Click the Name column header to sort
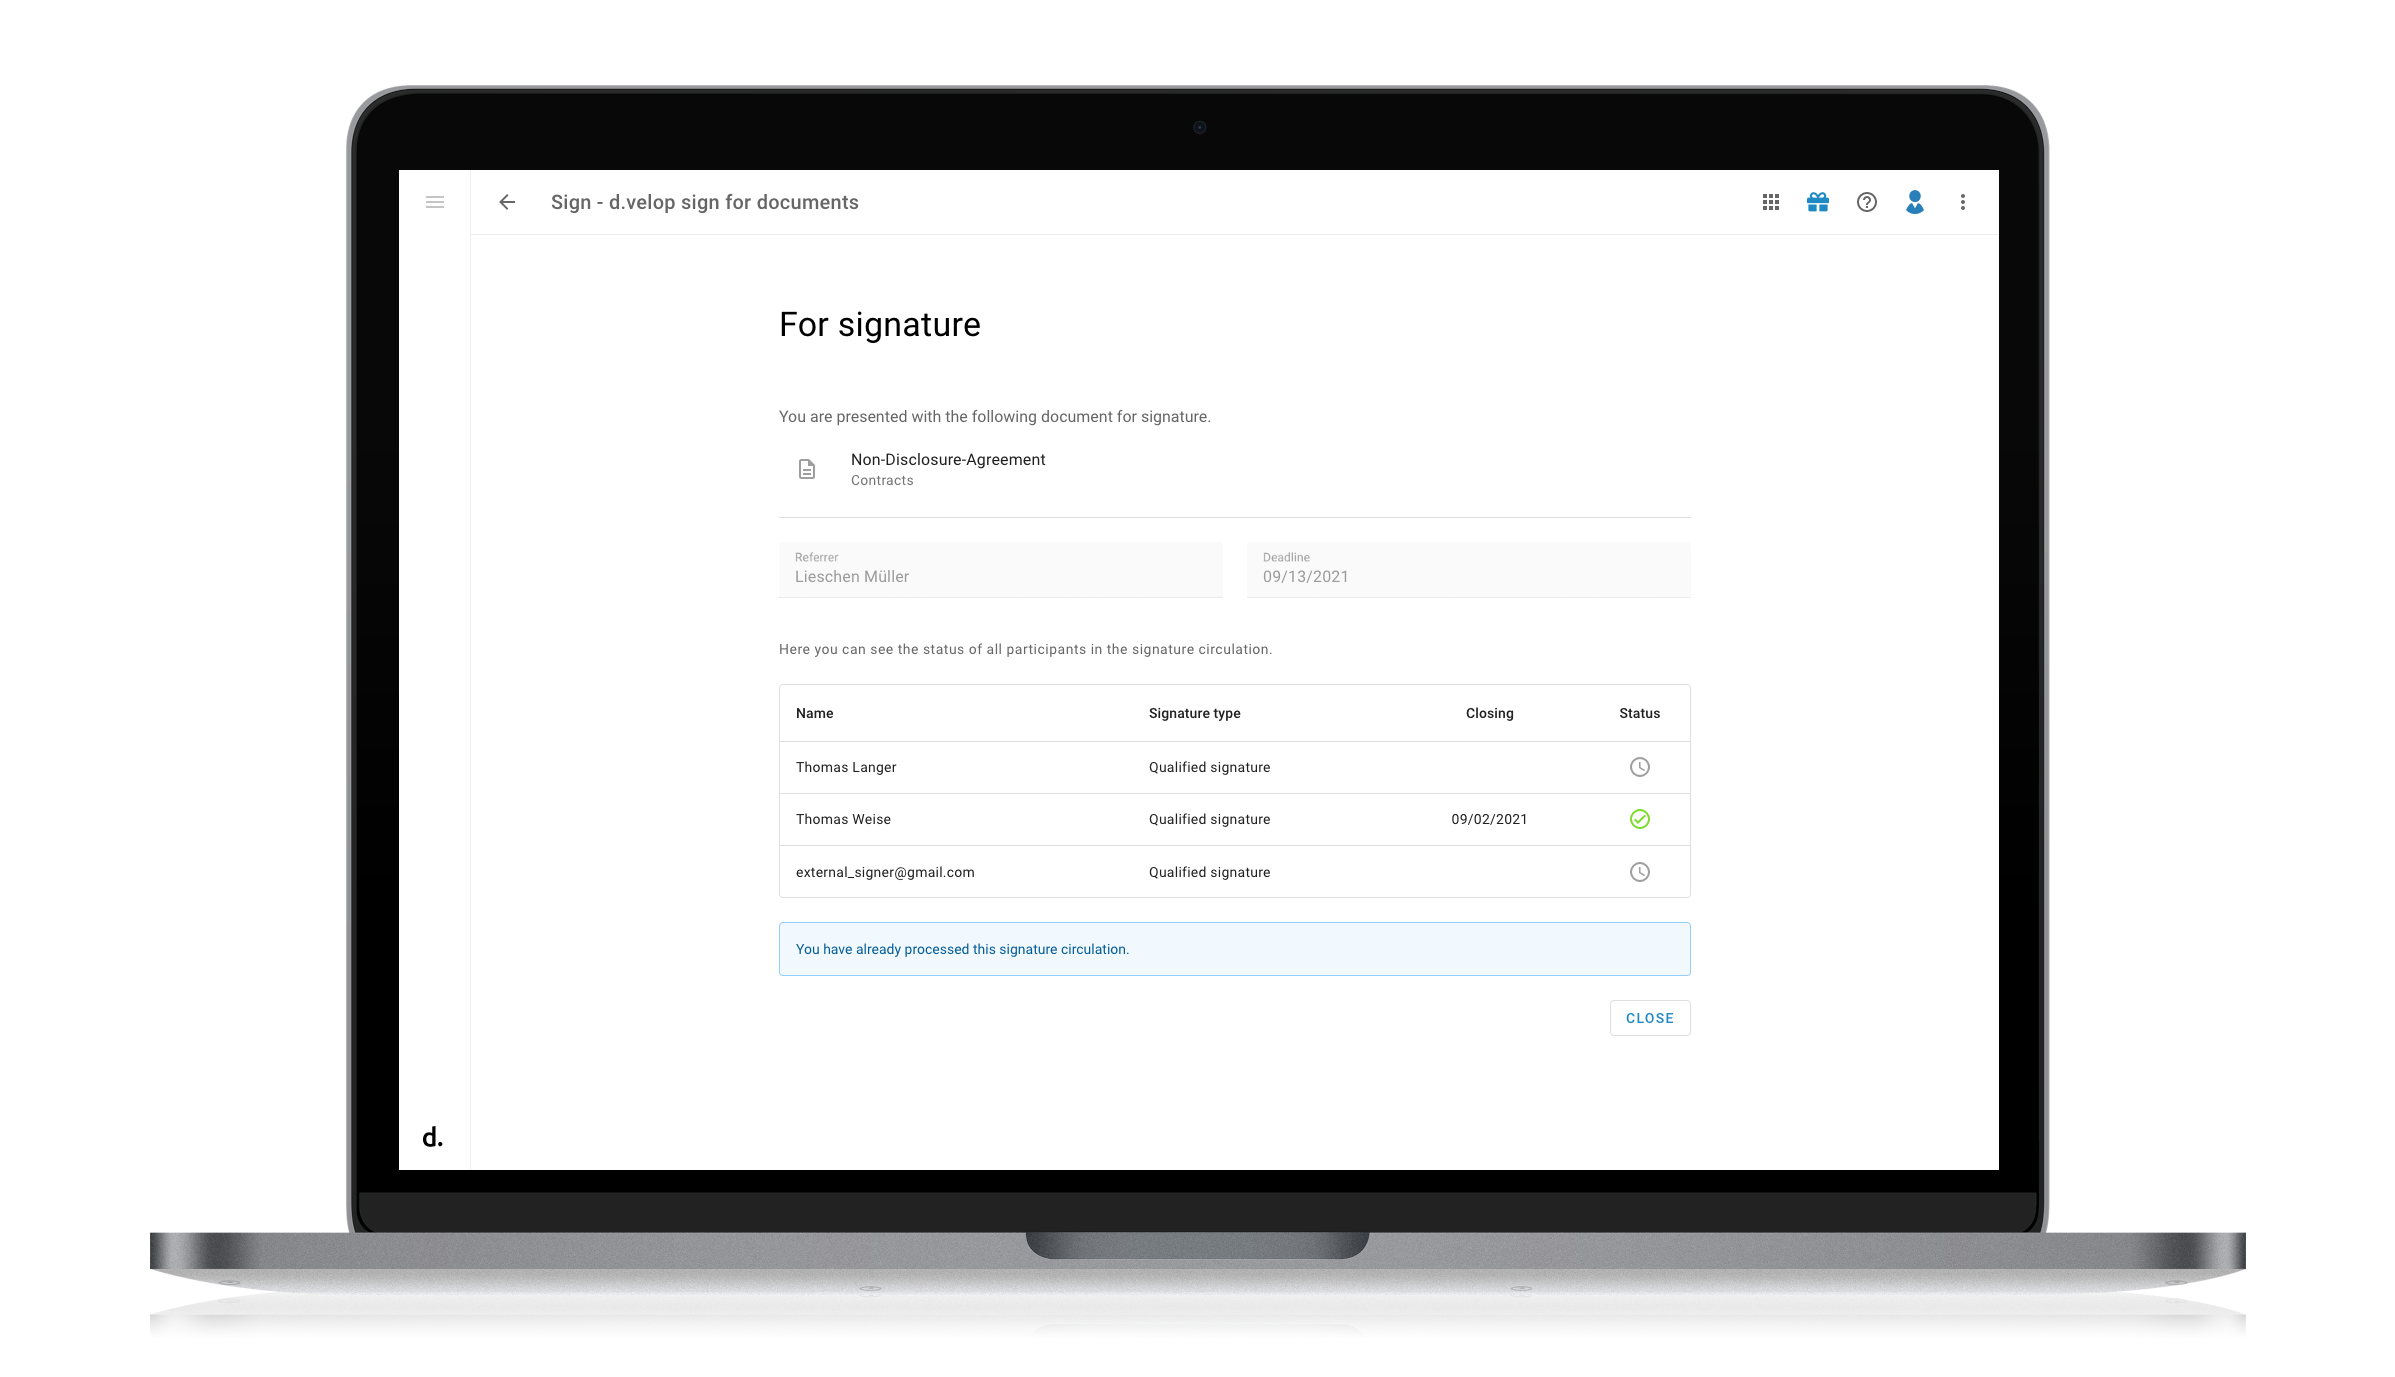Image resolution: width=2395 pixels, height=1377 pixels. coord(814,712)
